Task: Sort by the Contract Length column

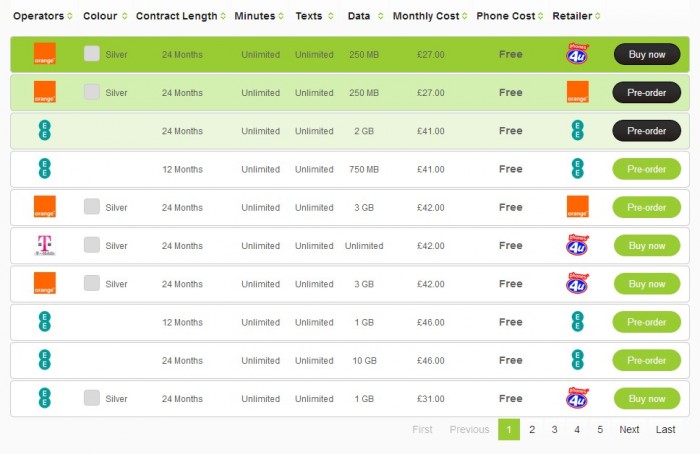Action: pos(180,16)
